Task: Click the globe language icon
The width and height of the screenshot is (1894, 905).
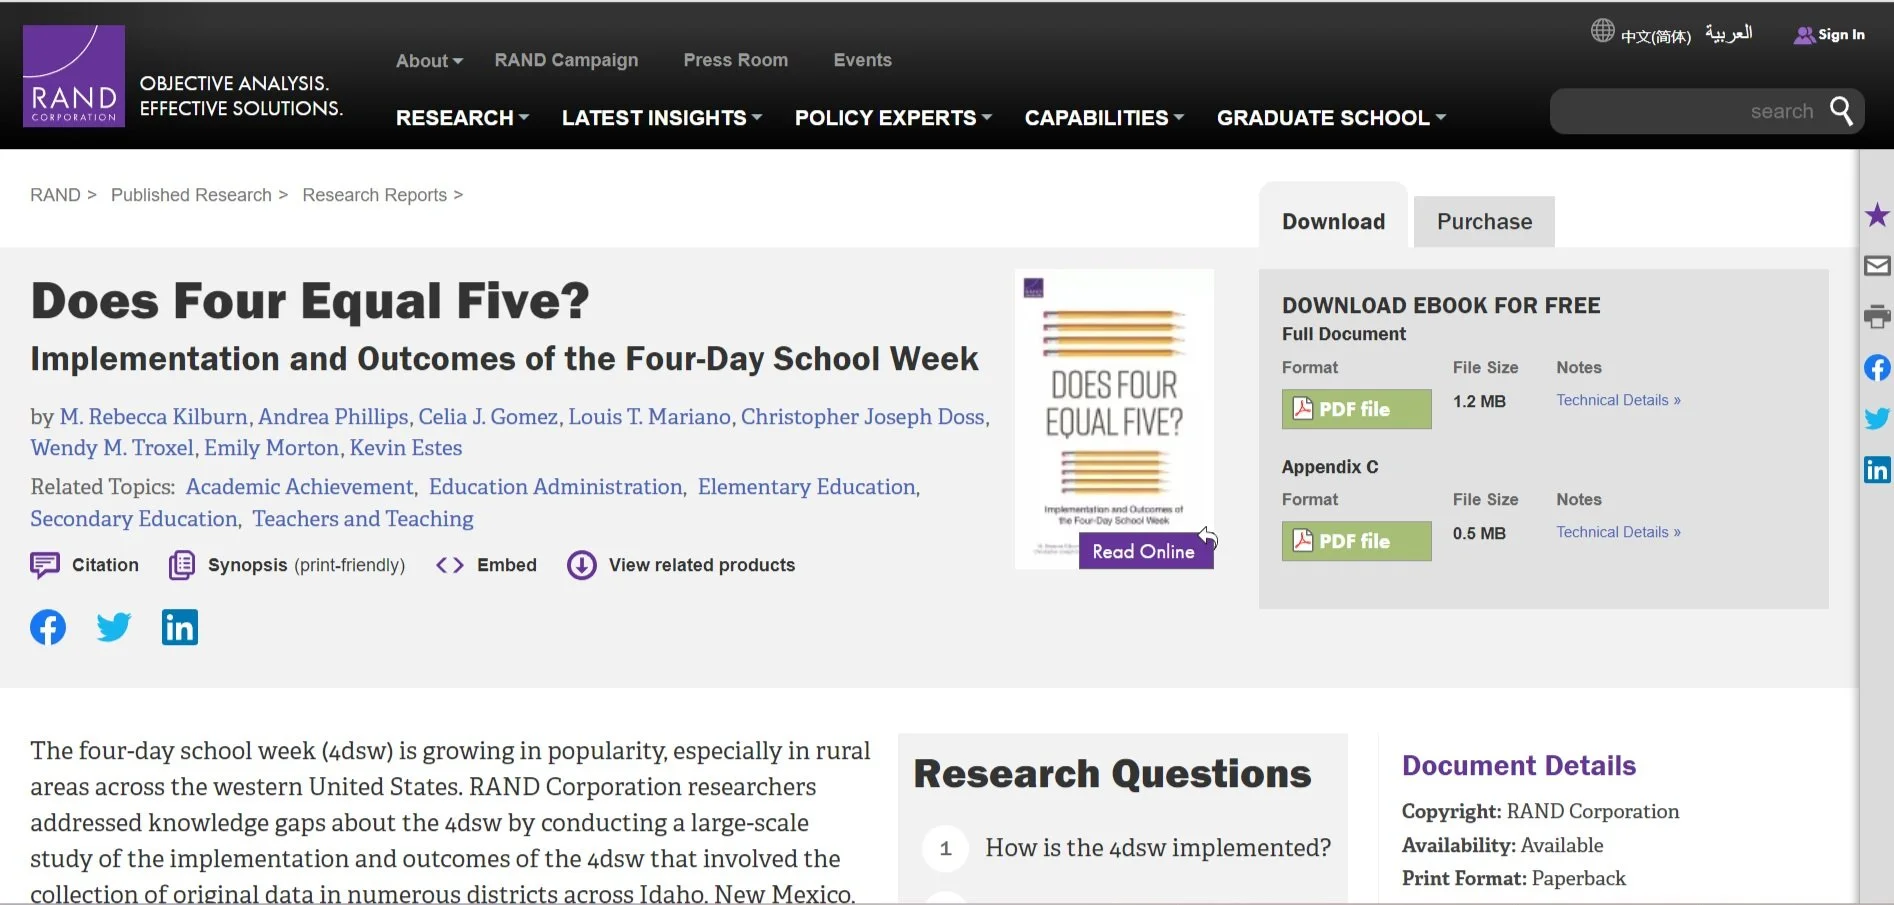Action: tap(1602, 31)
